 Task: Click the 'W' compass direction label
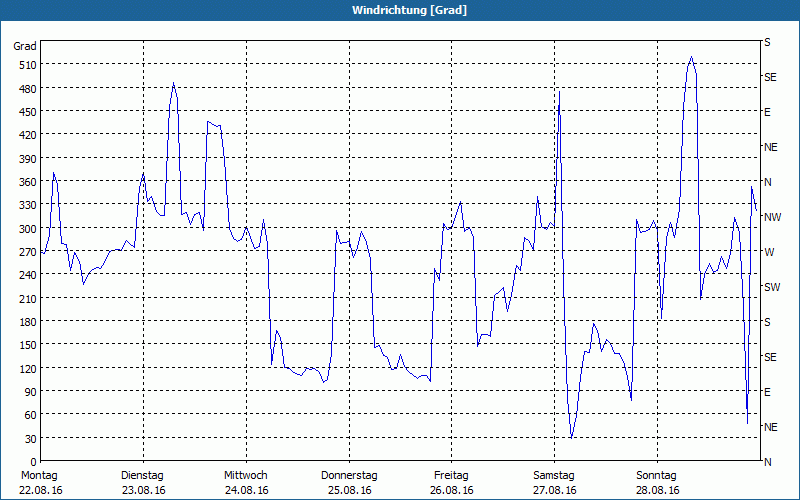click(769, 252)
